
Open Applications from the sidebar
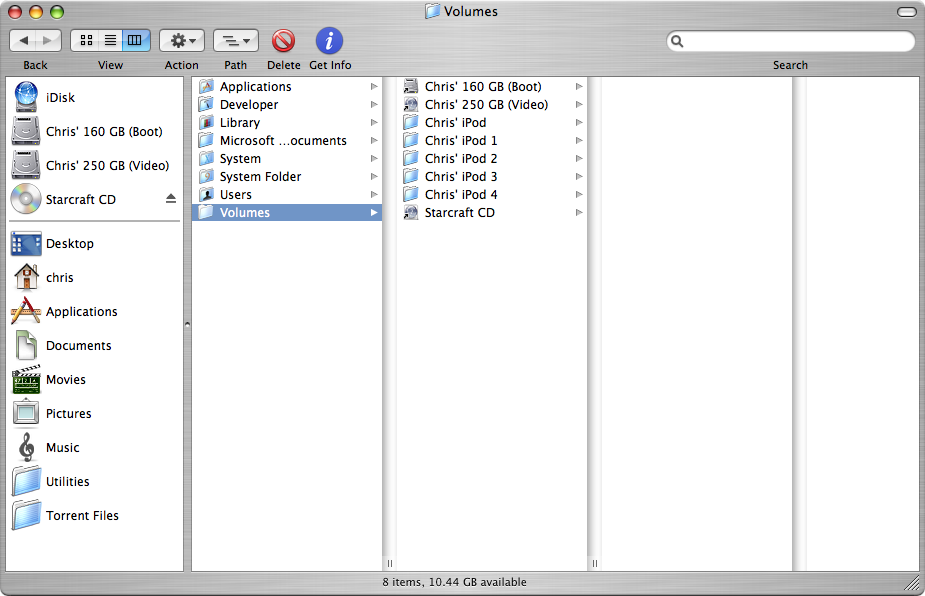pos(94,312)
